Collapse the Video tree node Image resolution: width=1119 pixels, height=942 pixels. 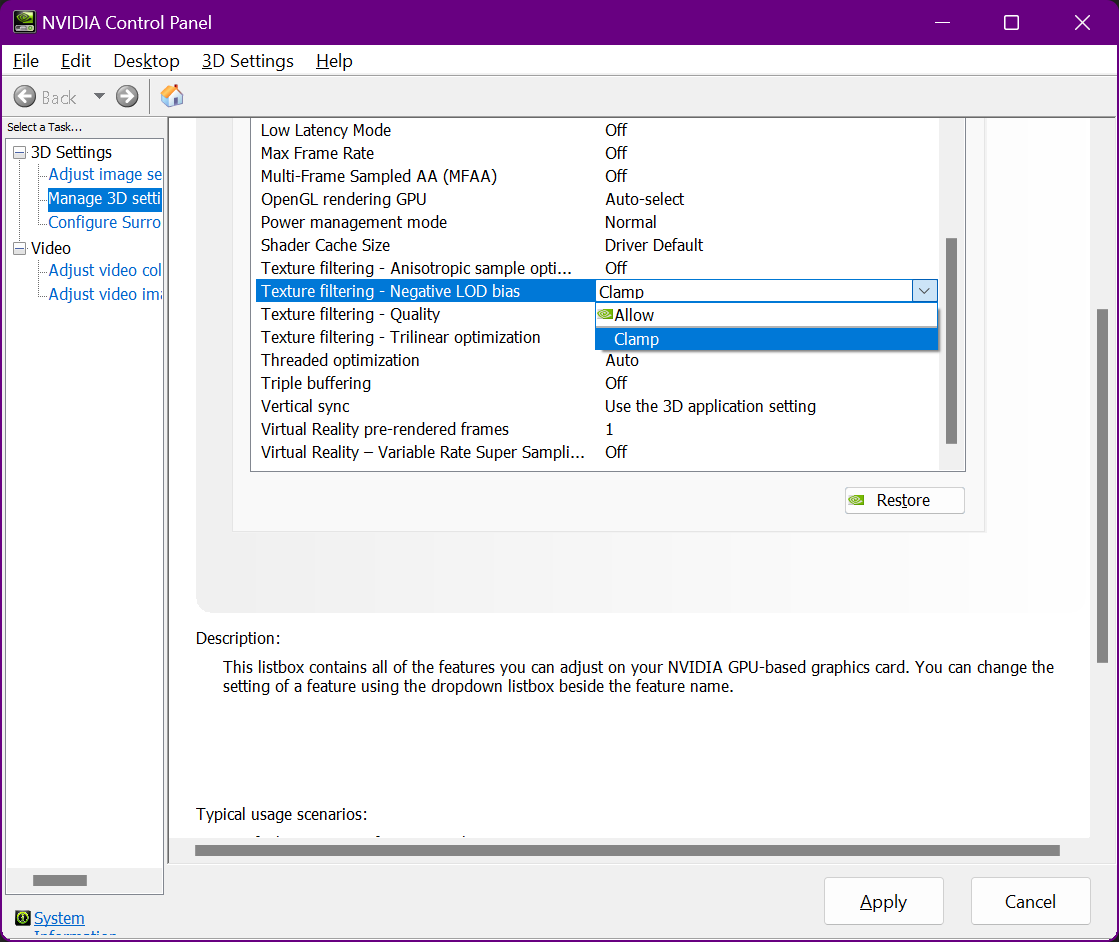click(x=19, y=248)
